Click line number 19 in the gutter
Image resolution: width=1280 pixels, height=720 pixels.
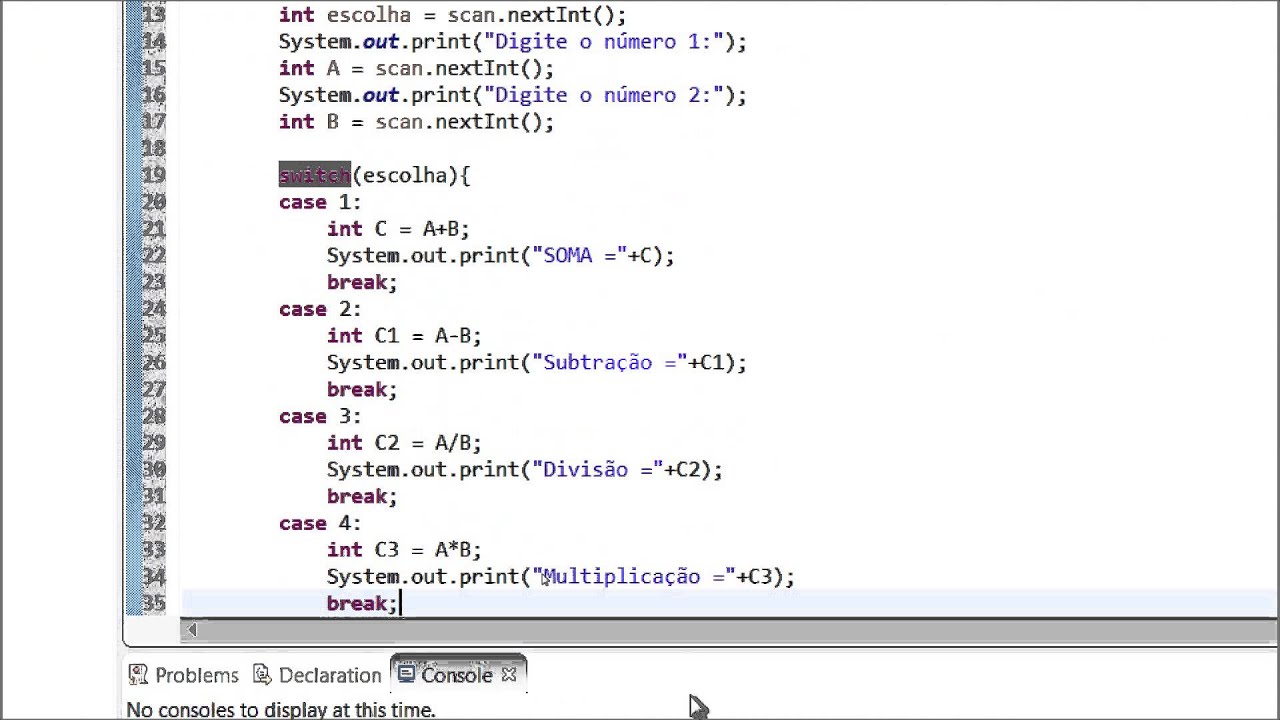point(153,176)
